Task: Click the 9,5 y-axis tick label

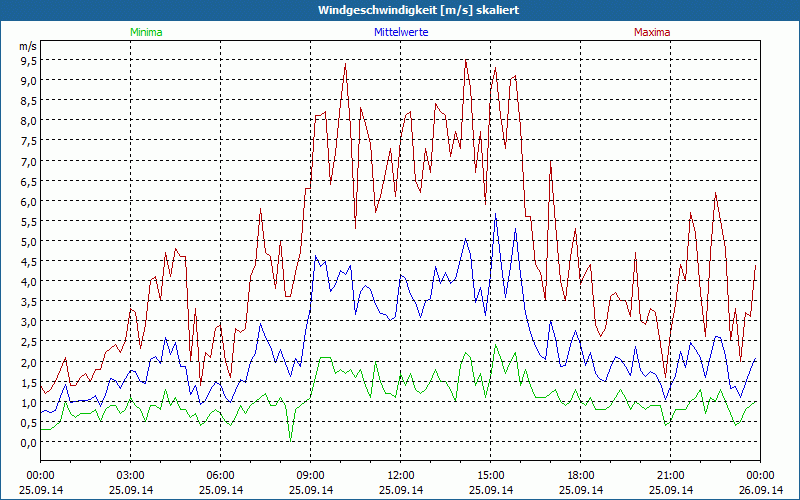Action: [28, 60]
